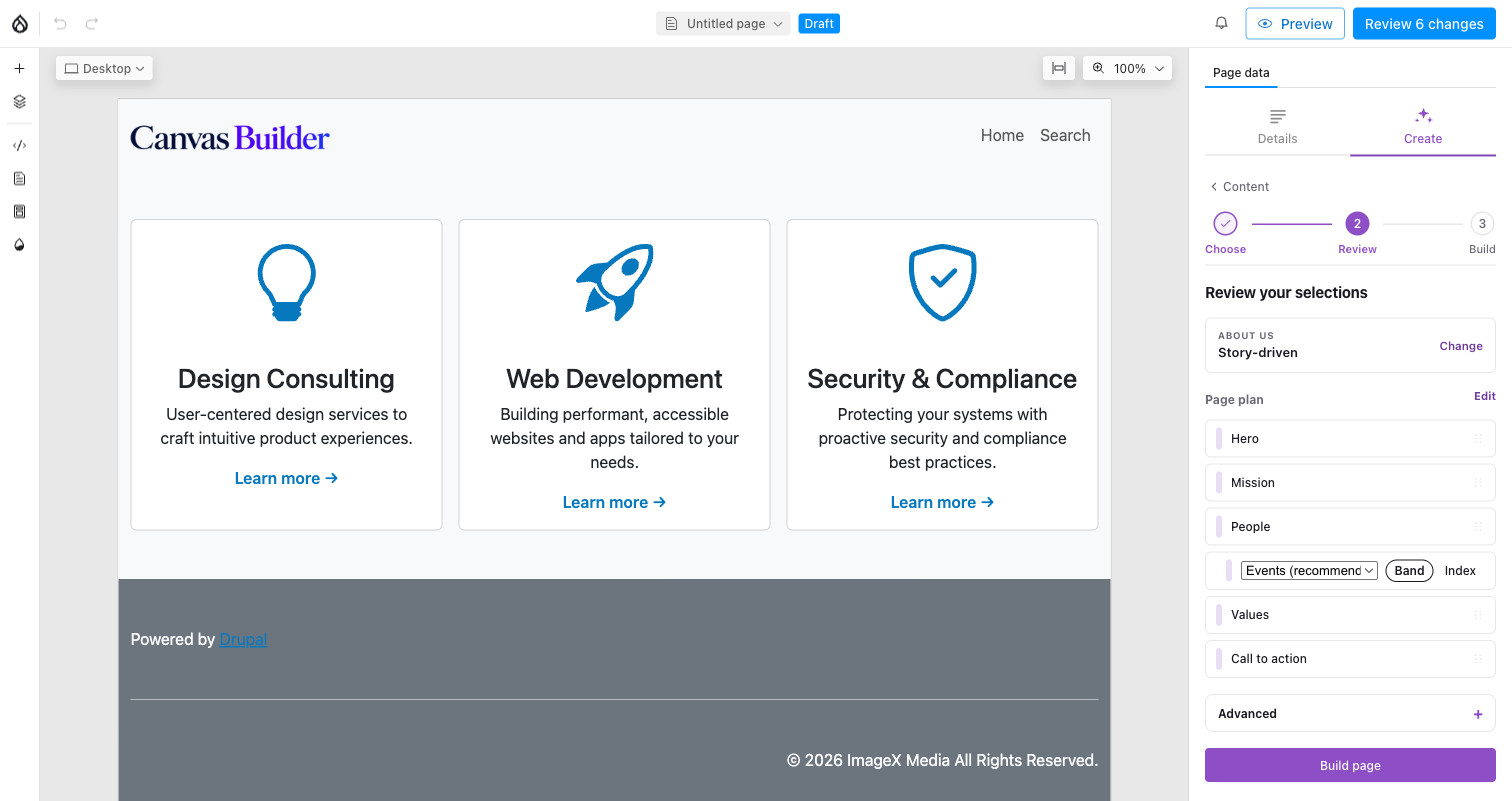Click Learn more under Design Consulting
Image resolution: width=1512 pixels, height=801 pixels.
tap(286, 479)
